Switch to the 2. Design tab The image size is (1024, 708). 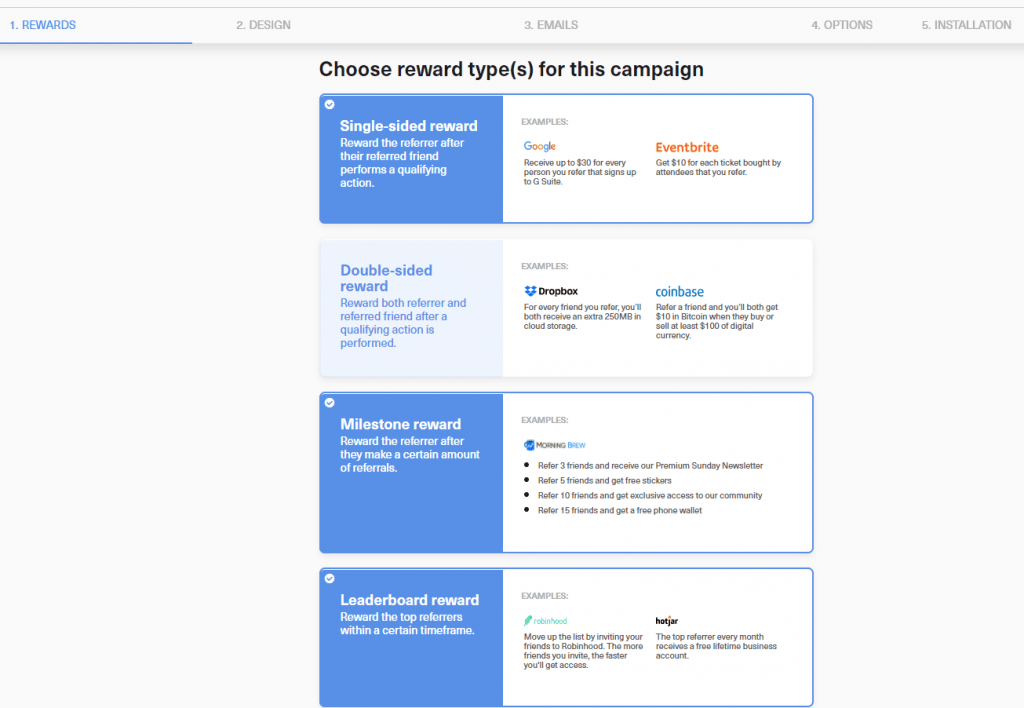click(x=263, y=25)
